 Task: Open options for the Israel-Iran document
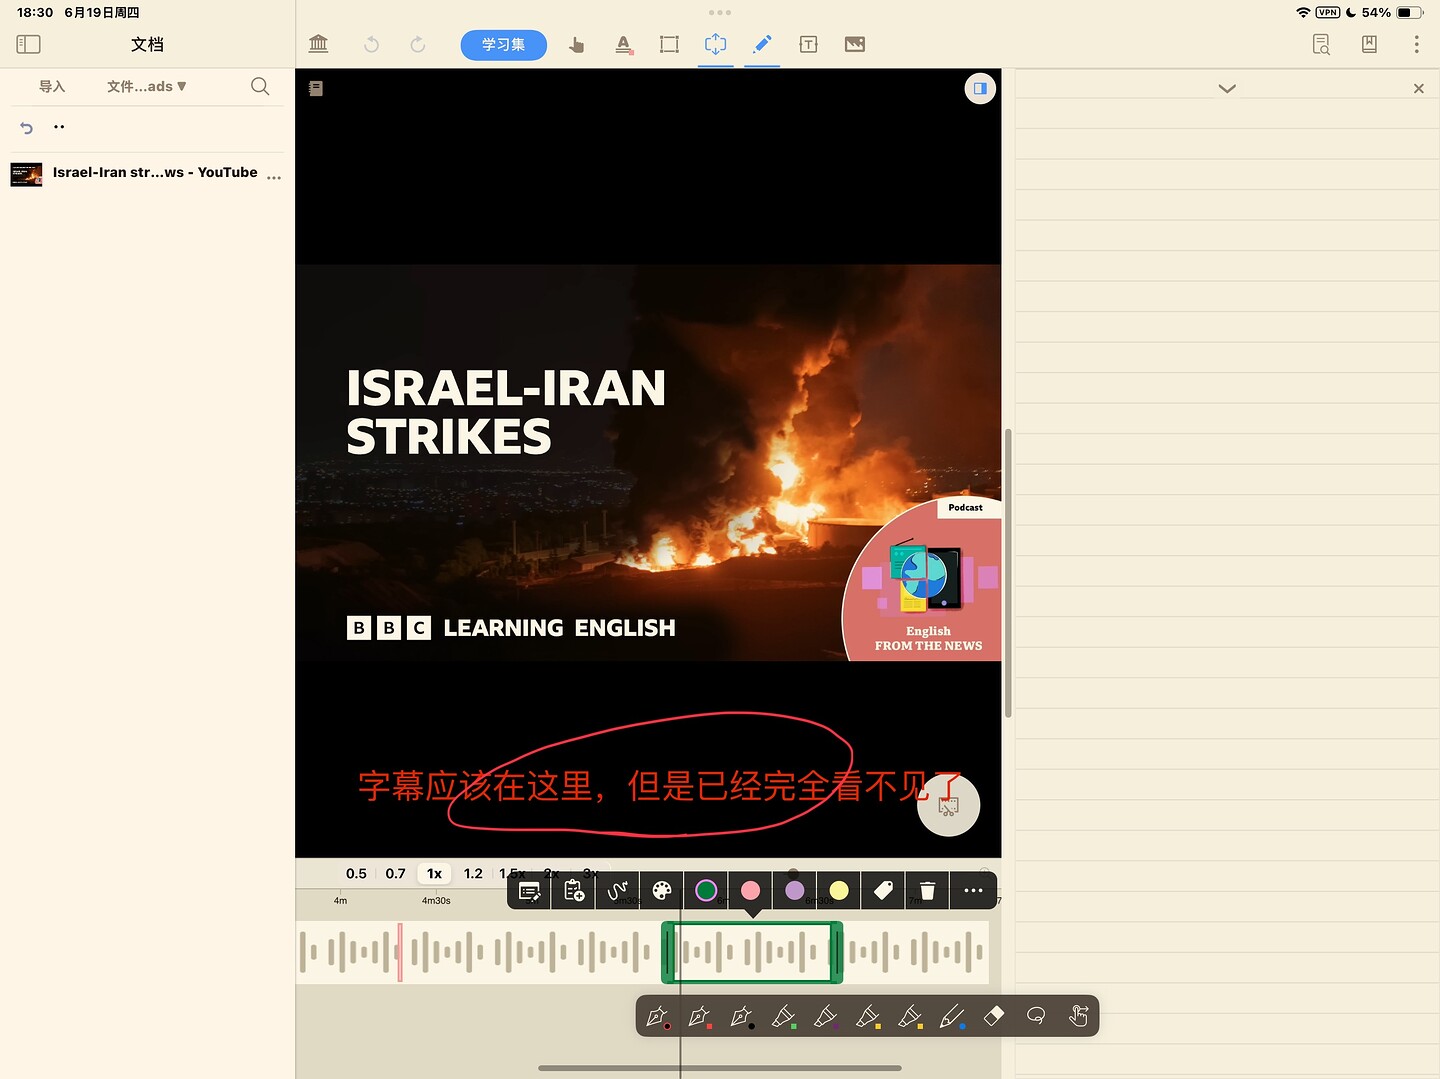pyautogui.click(x=274, y=177)
